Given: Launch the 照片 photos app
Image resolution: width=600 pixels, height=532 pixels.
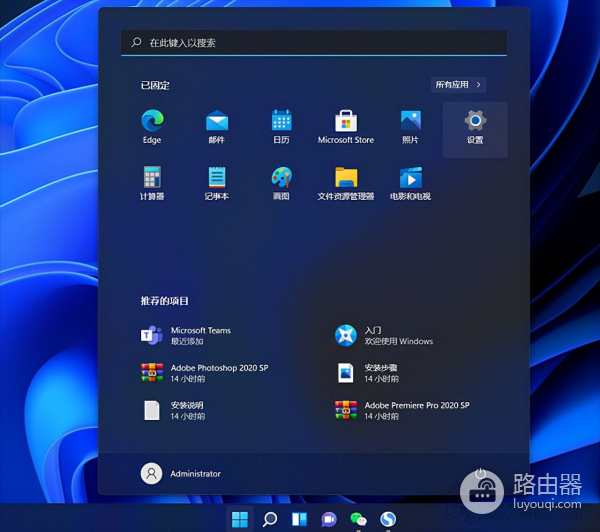Looking at the screenshot, I should point(411,127).
